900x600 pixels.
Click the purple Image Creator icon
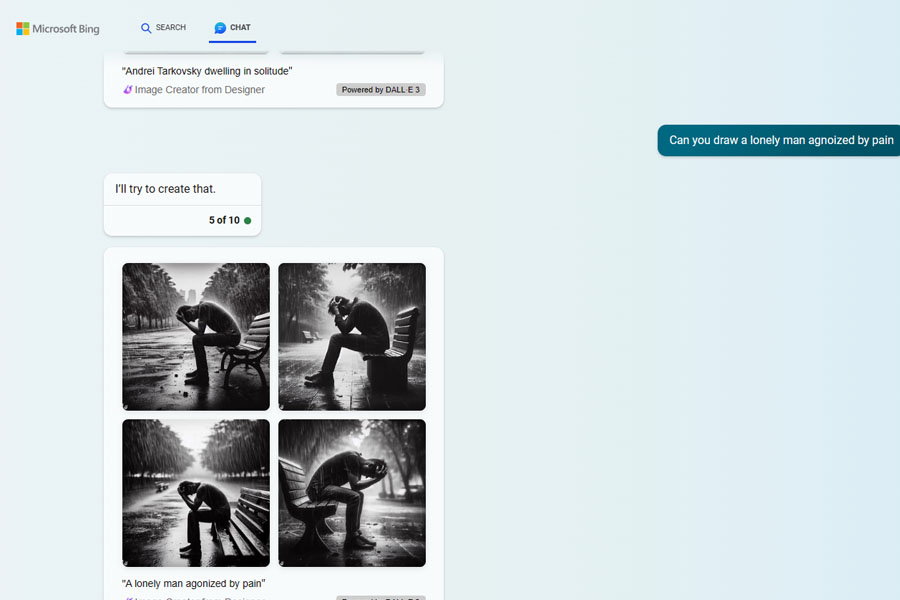coord(127,90)
